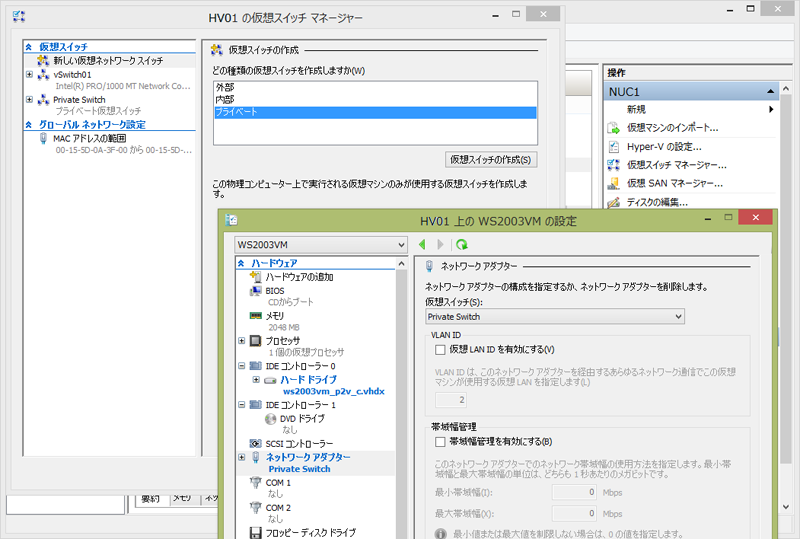Click the メモリ memory icon
Image resolution: width=800 pixels, height=539 pixels.
click(x=256, y=315)
